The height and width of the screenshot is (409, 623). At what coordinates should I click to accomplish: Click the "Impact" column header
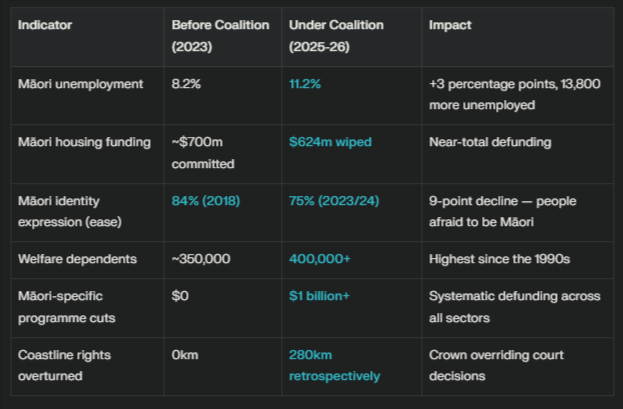(x=450, y=23)
